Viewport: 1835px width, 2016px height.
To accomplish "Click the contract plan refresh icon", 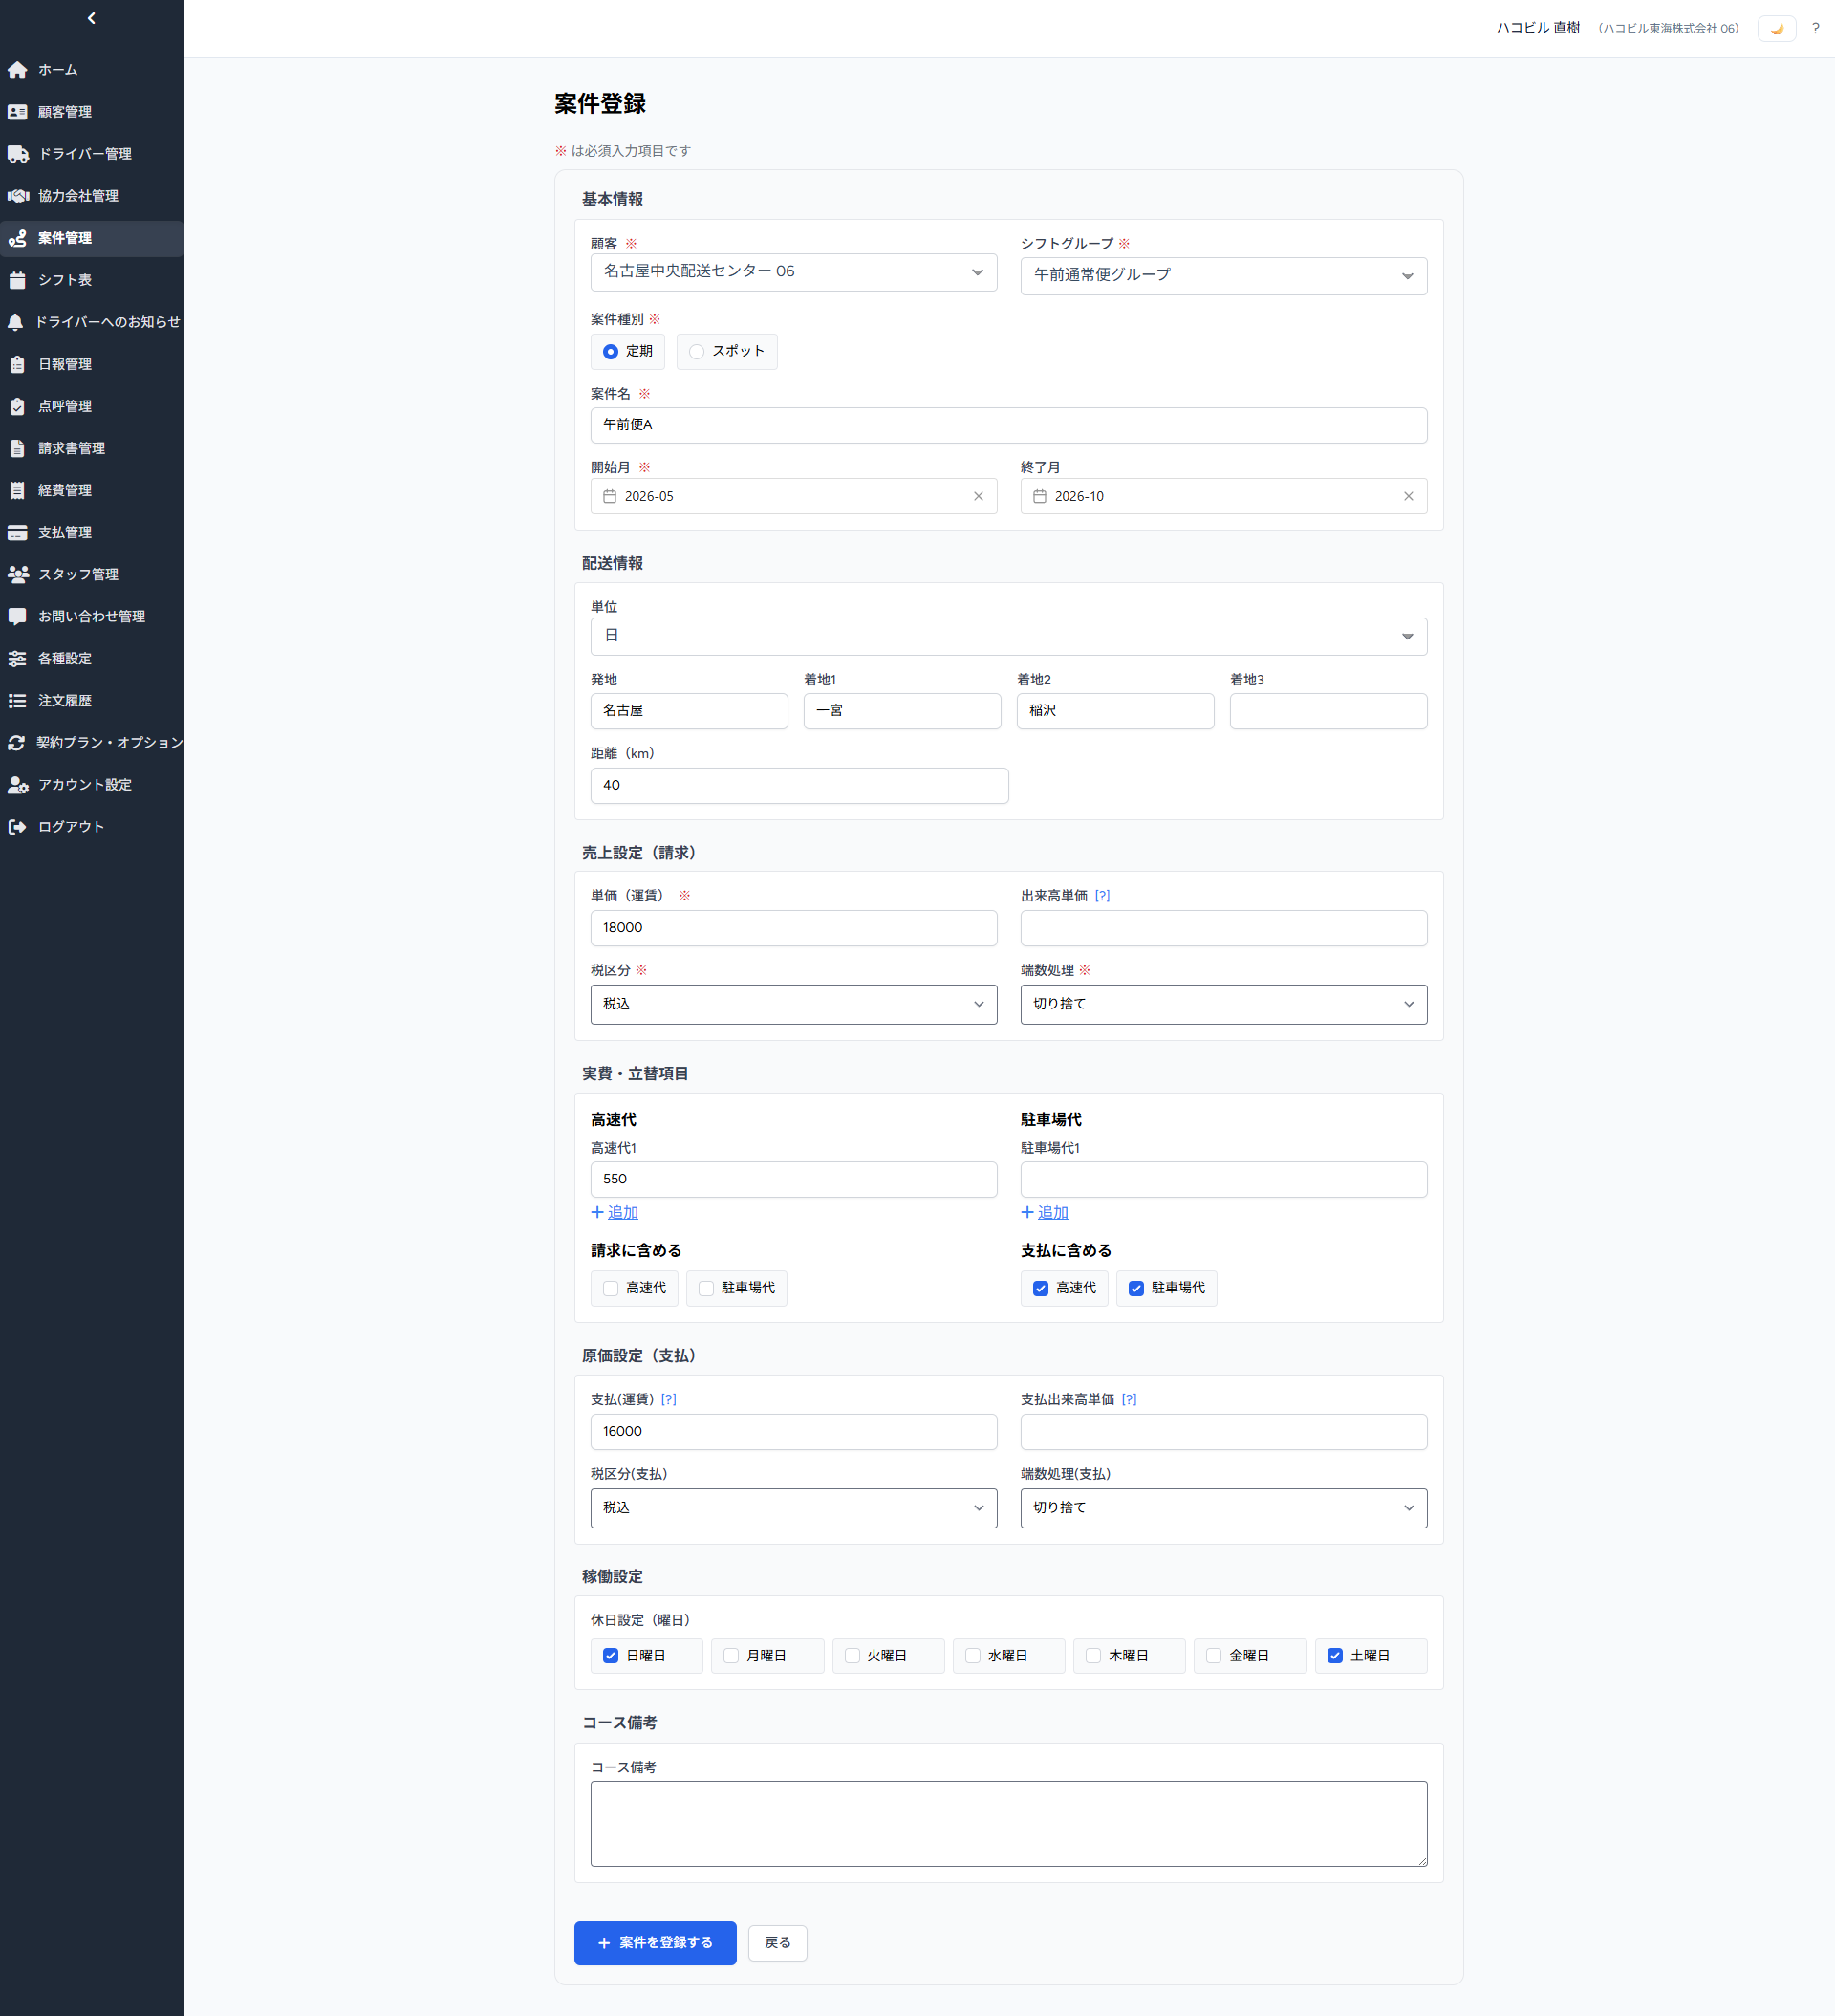I will point(16,742).
